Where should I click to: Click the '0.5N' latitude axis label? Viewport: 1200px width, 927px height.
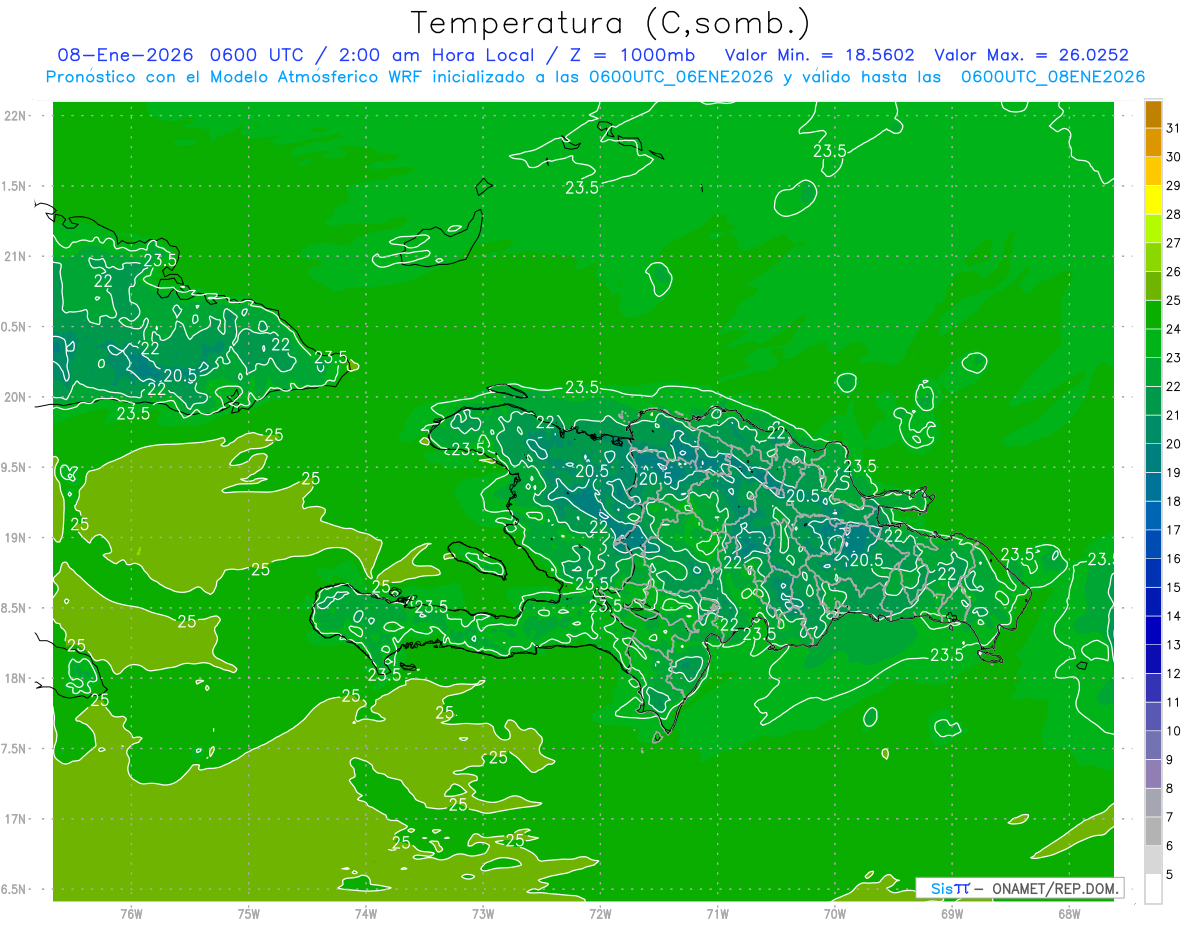point(15,327)
